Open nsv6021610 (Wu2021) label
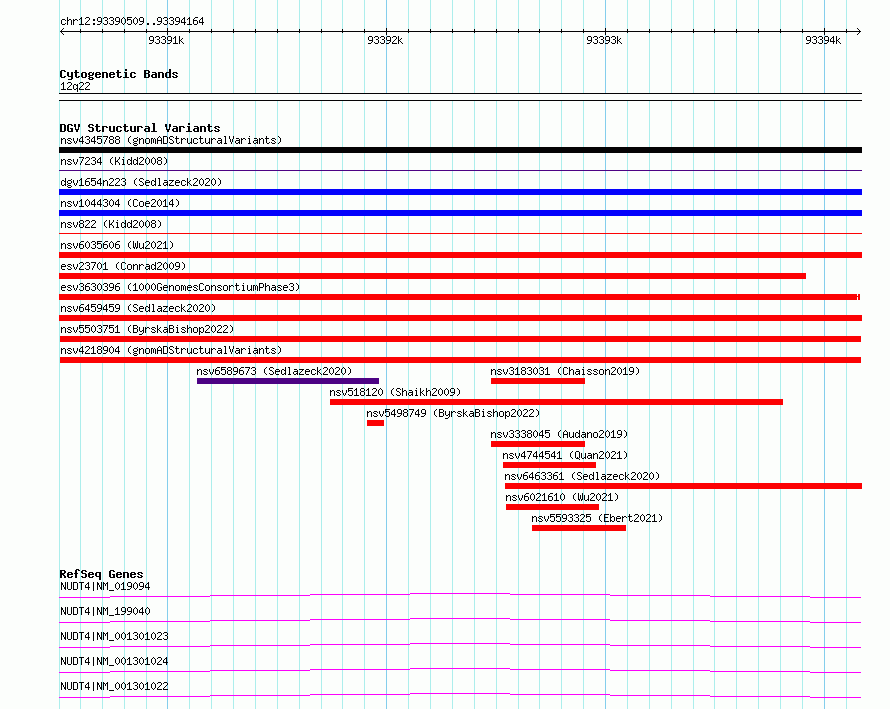 (x=562, y=497)
